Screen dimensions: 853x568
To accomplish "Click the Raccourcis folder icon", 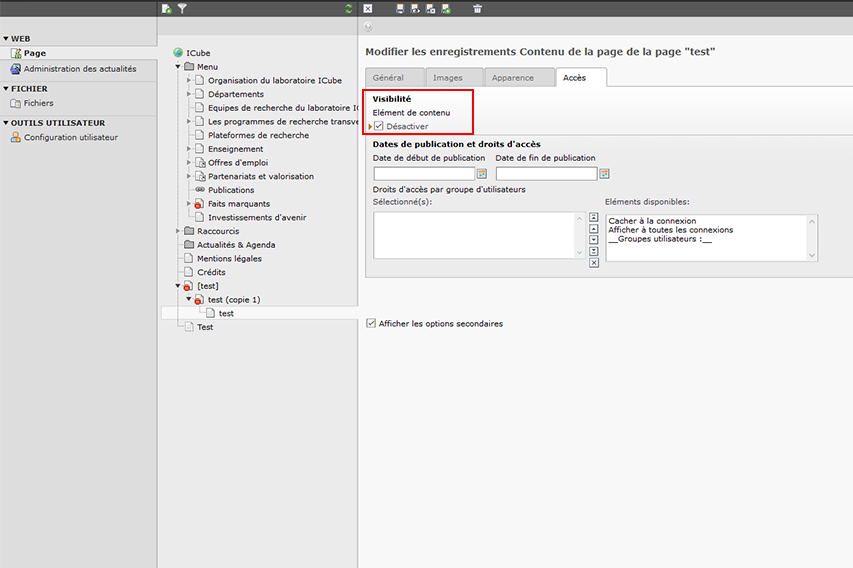I will (189, 231).
